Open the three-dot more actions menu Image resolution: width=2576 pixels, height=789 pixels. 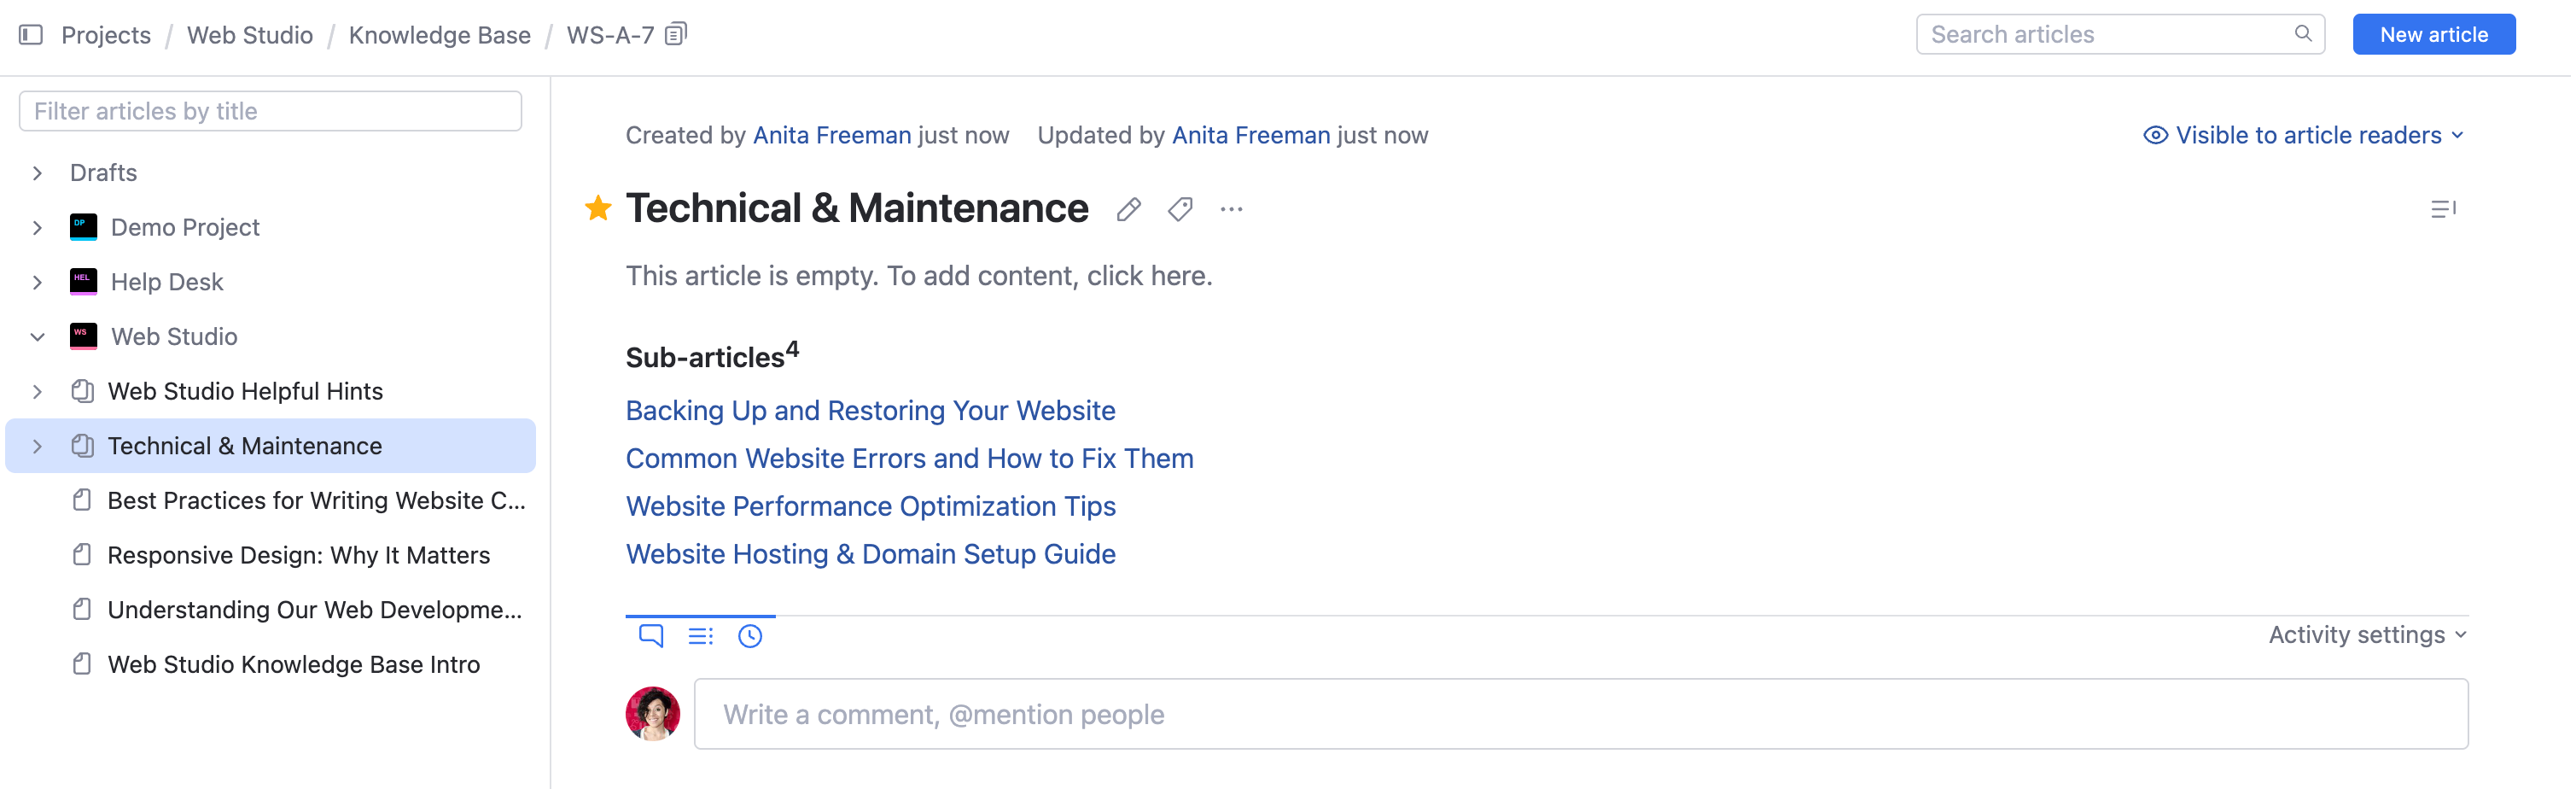coord(1231,209)
